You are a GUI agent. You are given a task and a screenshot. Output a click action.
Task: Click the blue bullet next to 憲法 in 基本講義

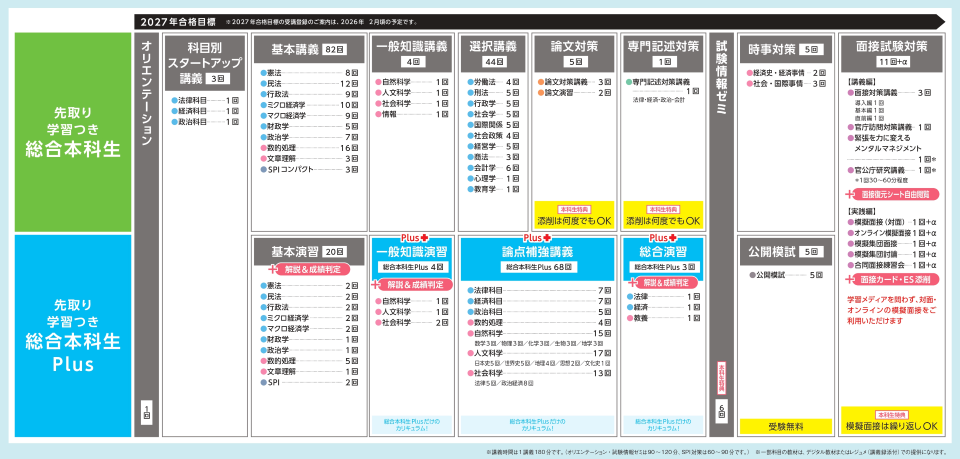(263, 74)
